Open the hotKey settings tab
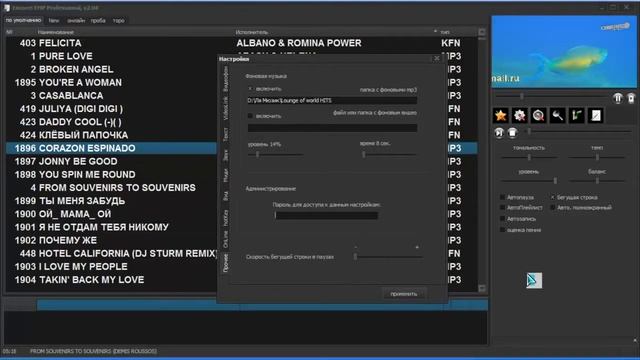Image resolution: width=640 pixels, height=360 pixels. pyautogui.click(x=225, y=218)
